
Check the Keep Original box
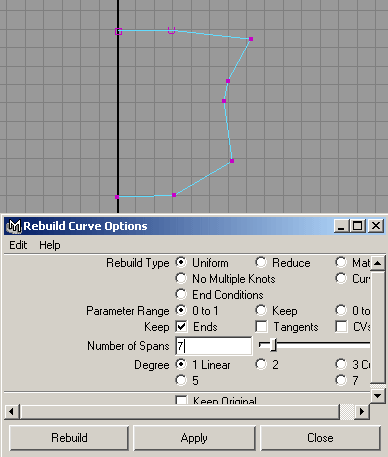click(x=181, y=400)
